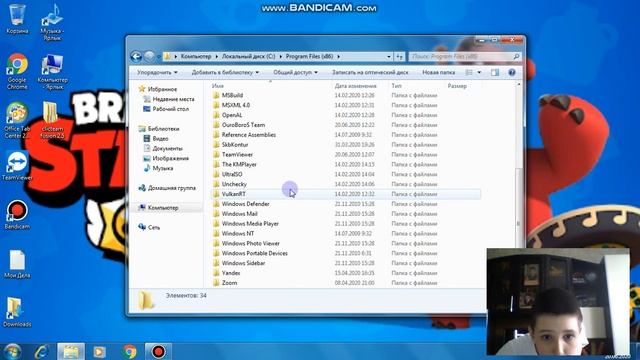Go forward in Explorer navigation
The image size is (640, 360).
(149, 56)
